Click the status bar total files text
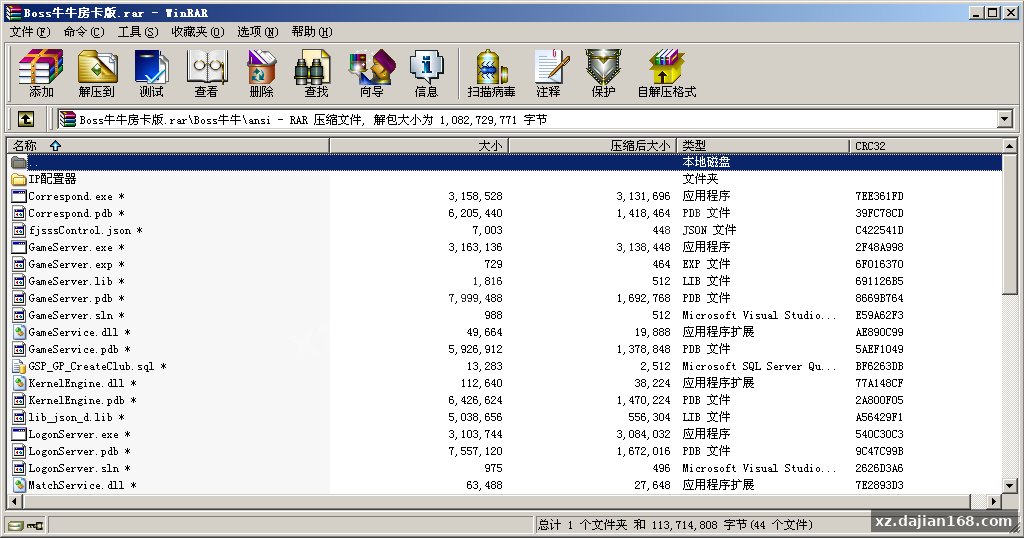 pos(675,524)
